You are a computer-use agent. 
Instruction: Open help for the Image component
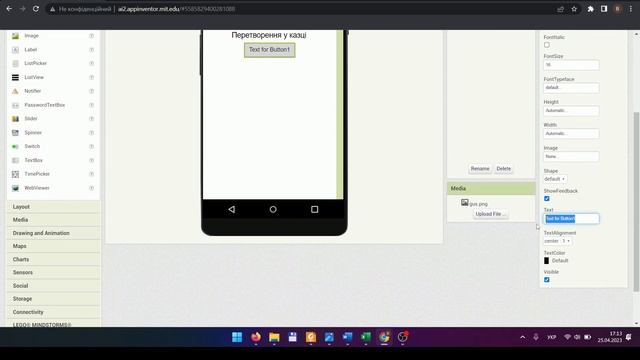[x=92, y=36]
